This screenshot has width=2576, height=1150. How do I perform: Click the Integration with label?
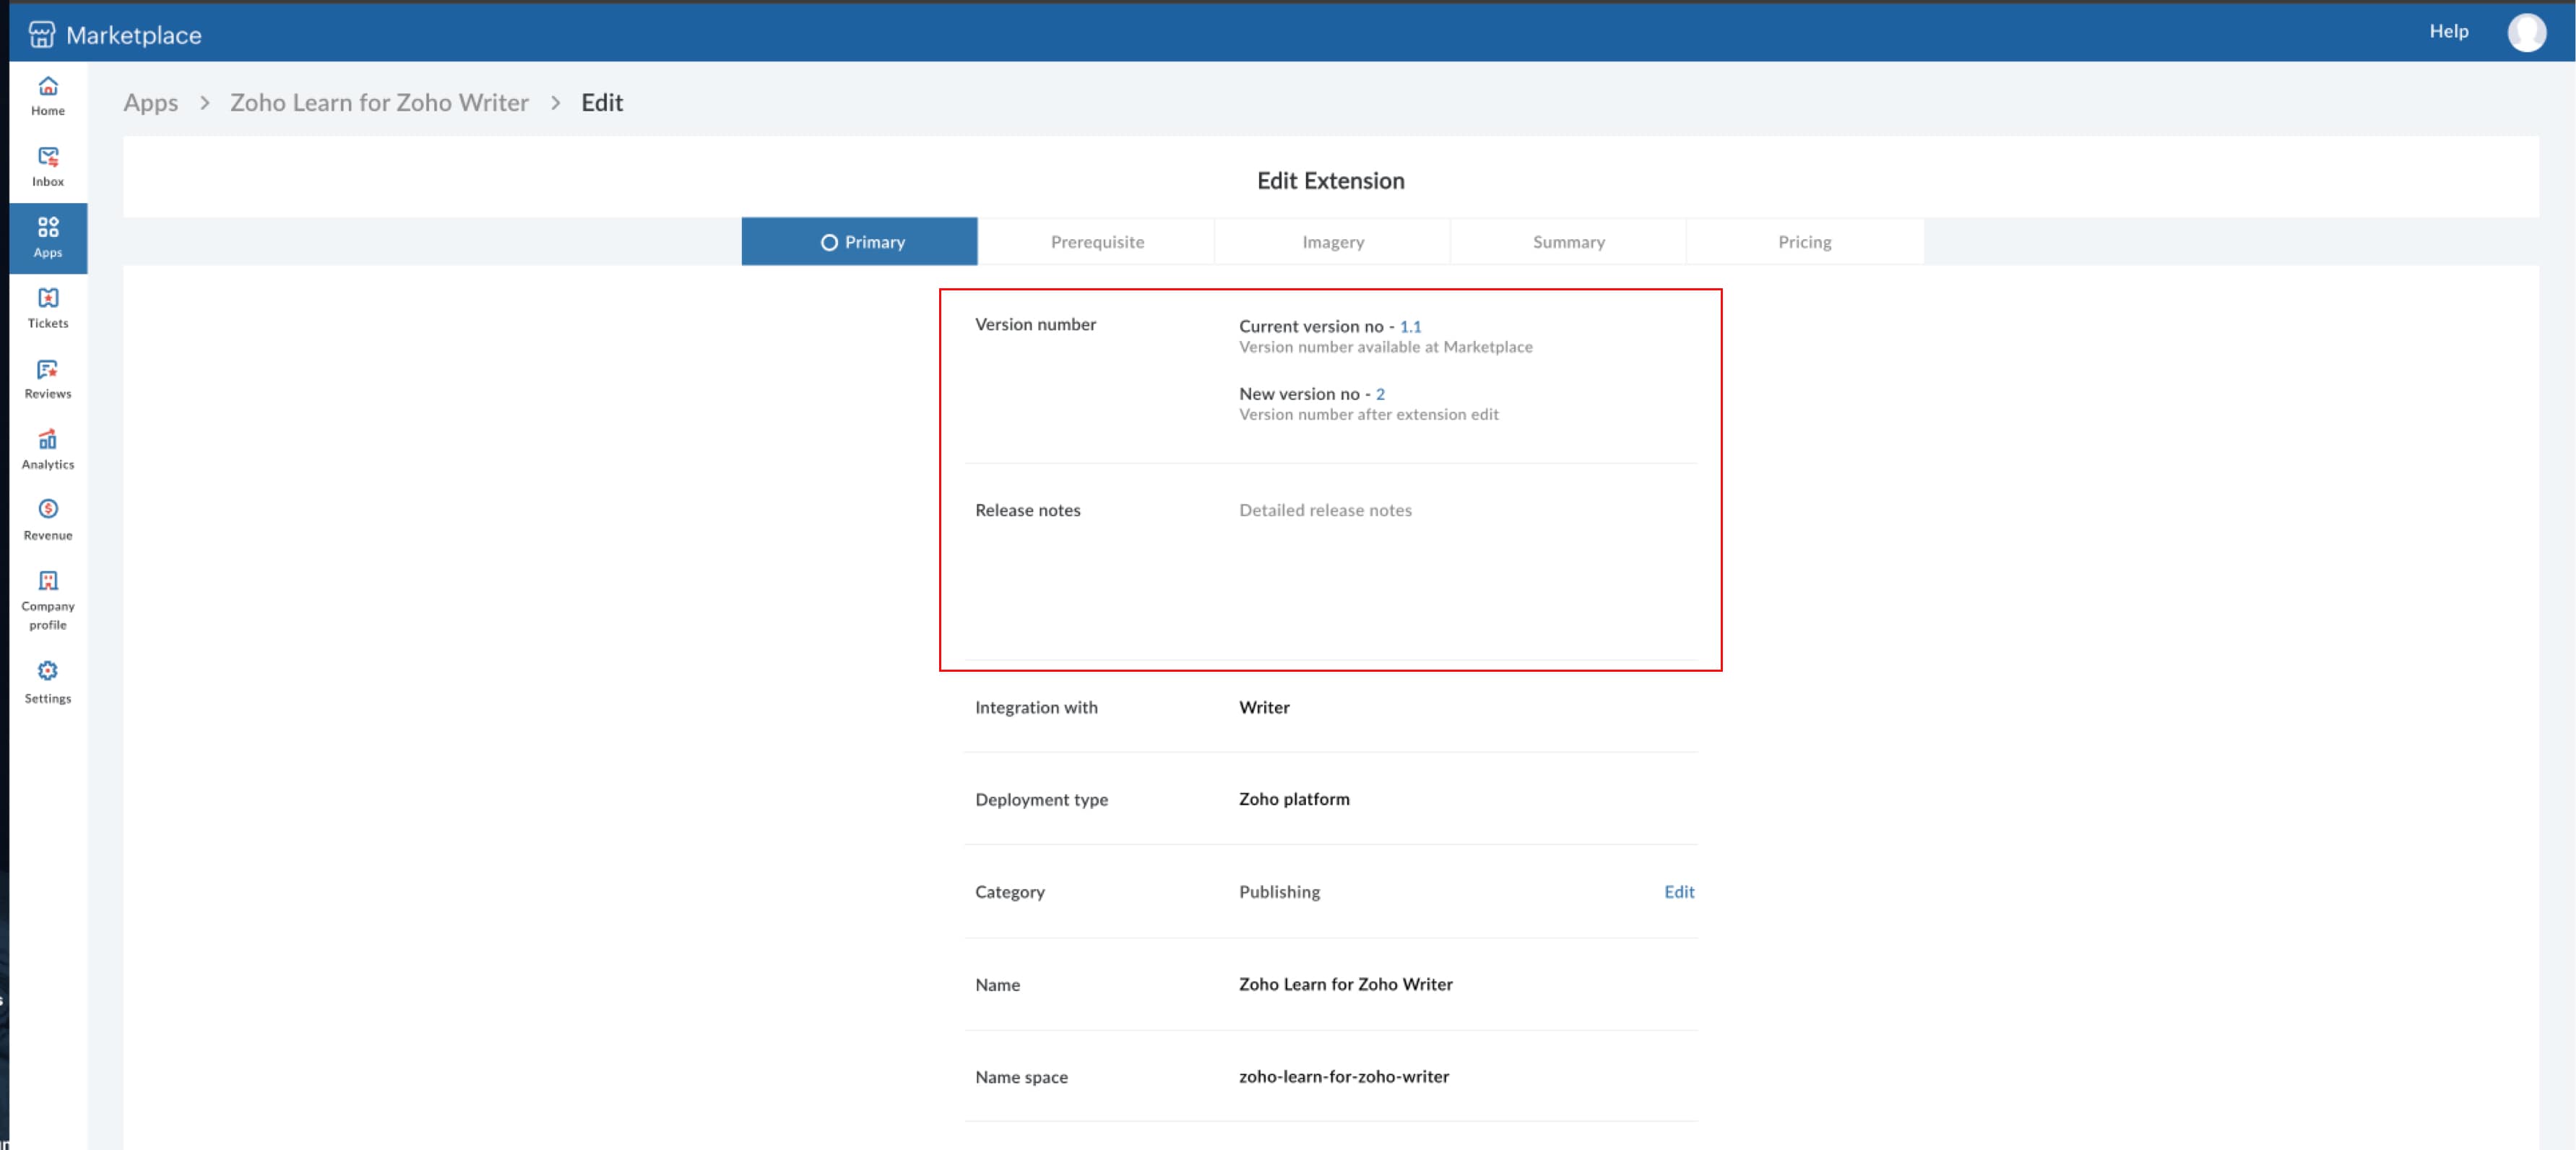[x=1036, y=708]
